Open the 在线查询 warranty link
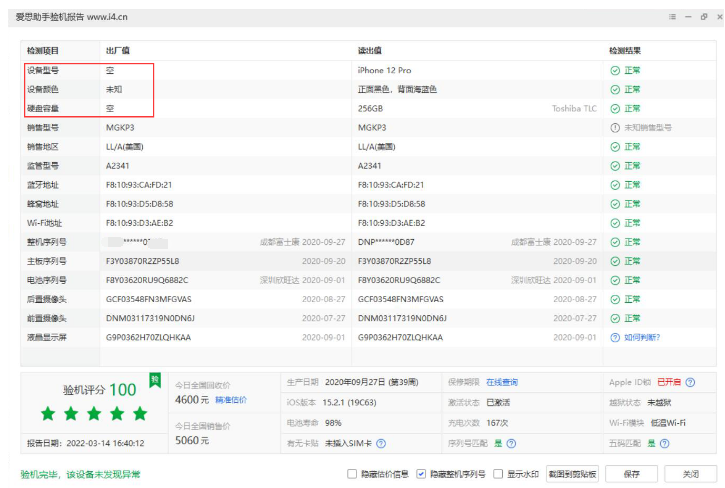This screenshot has width=725, height=488. 502,383
